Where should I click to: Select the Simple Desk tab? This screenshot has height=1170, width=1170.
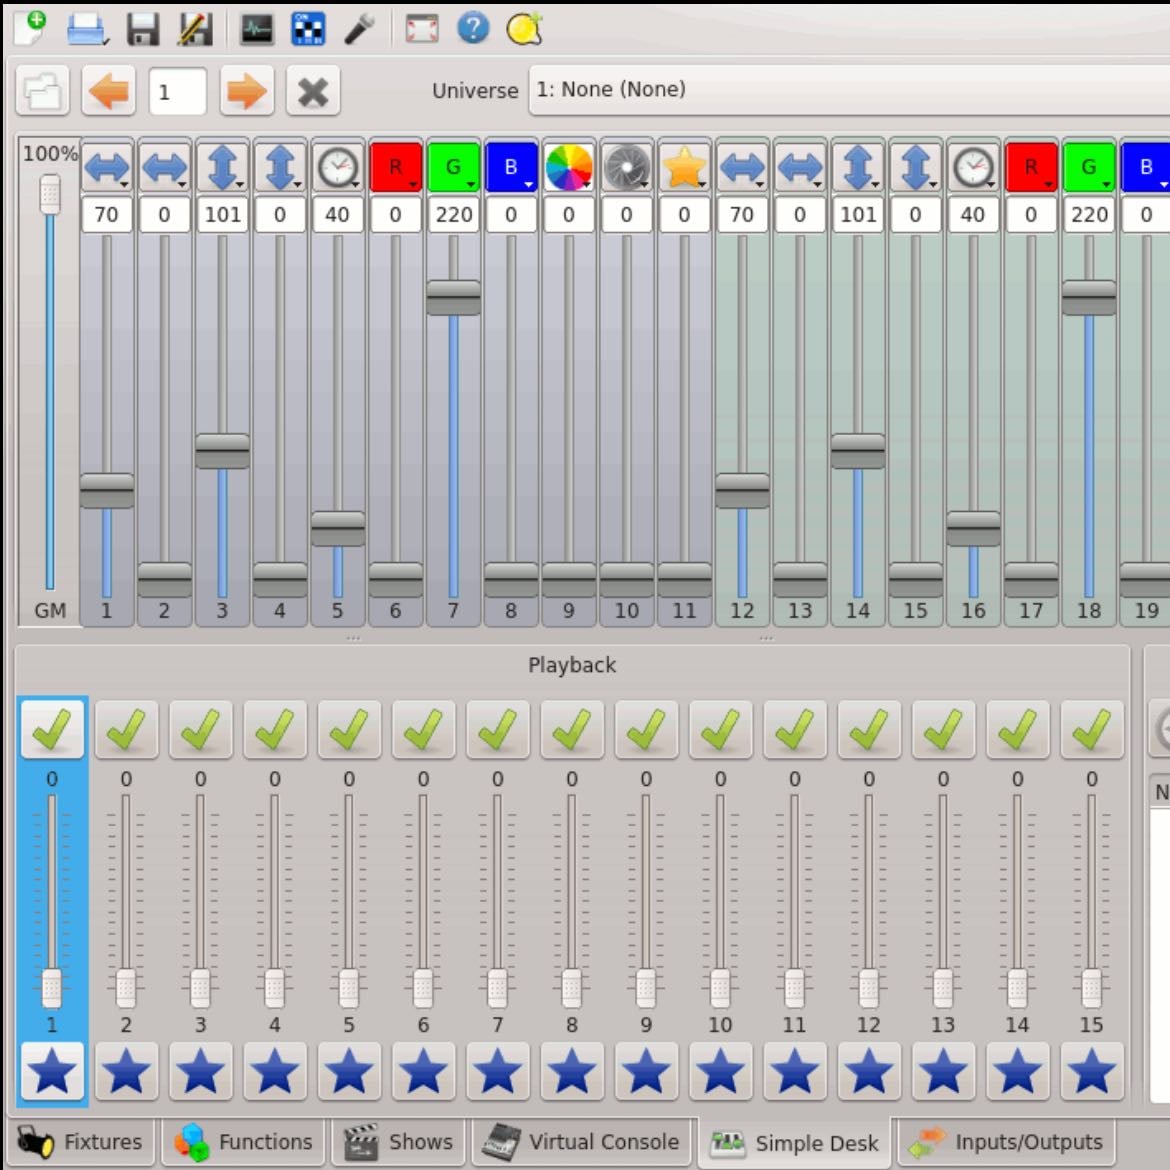point(795,1142)
